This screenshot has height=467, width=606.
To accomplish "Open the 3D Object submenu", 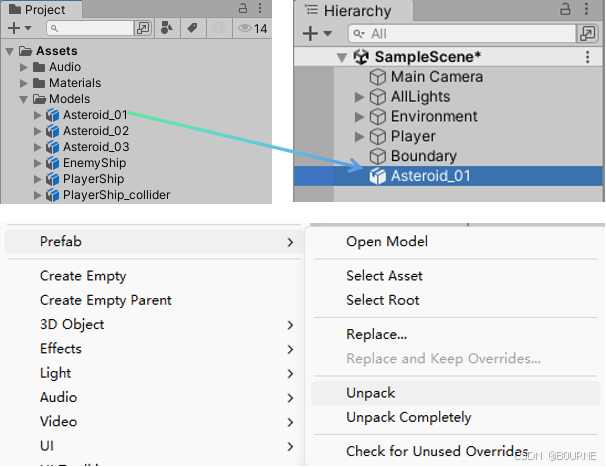I will click(x=153, y=325).
